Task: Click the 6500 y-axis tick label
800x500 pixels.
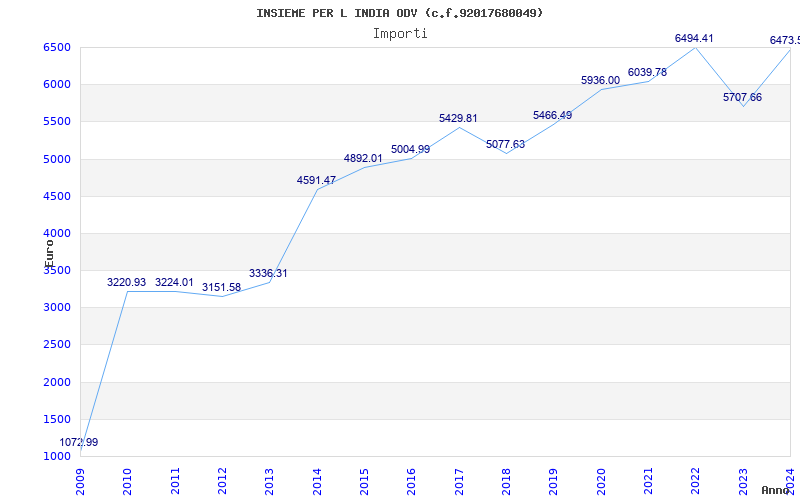Action: tap(57, 47)
